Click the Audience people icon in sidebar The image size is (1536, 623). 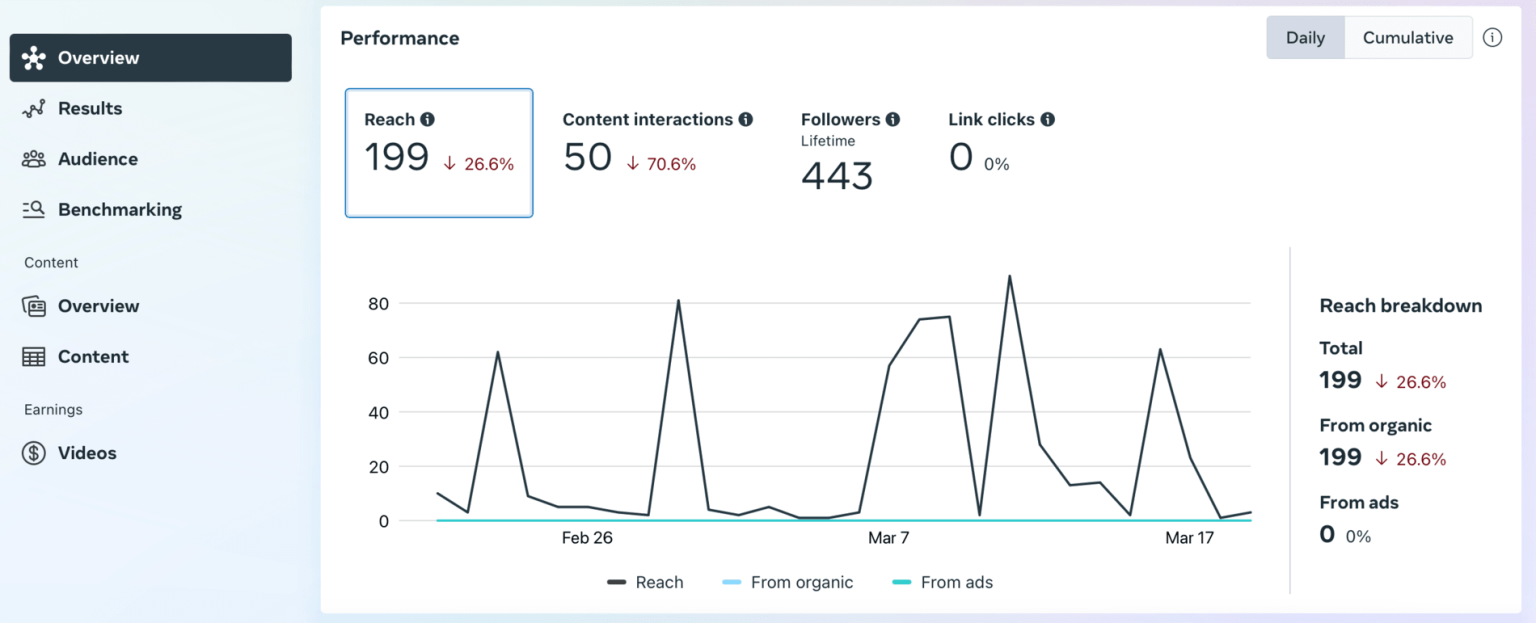(33, 158)
